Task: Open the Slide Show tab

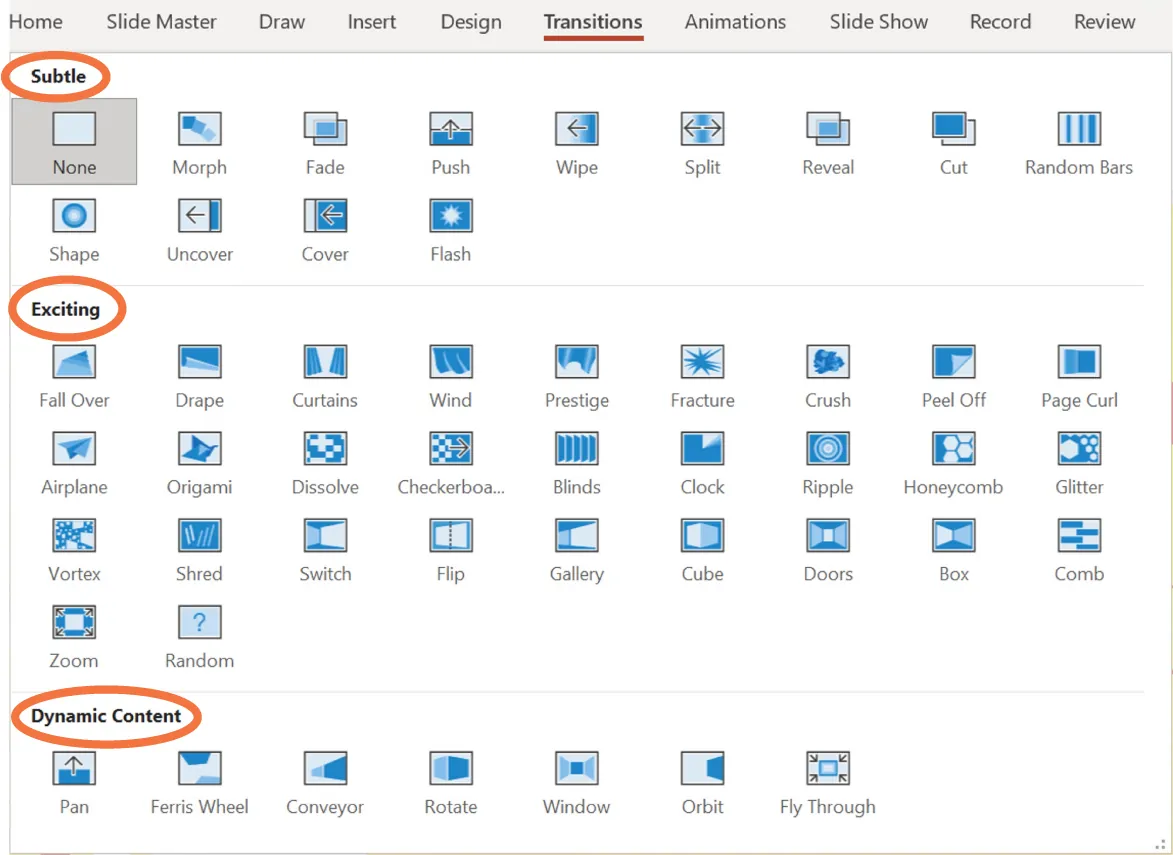Action: (x=878, y=21)
